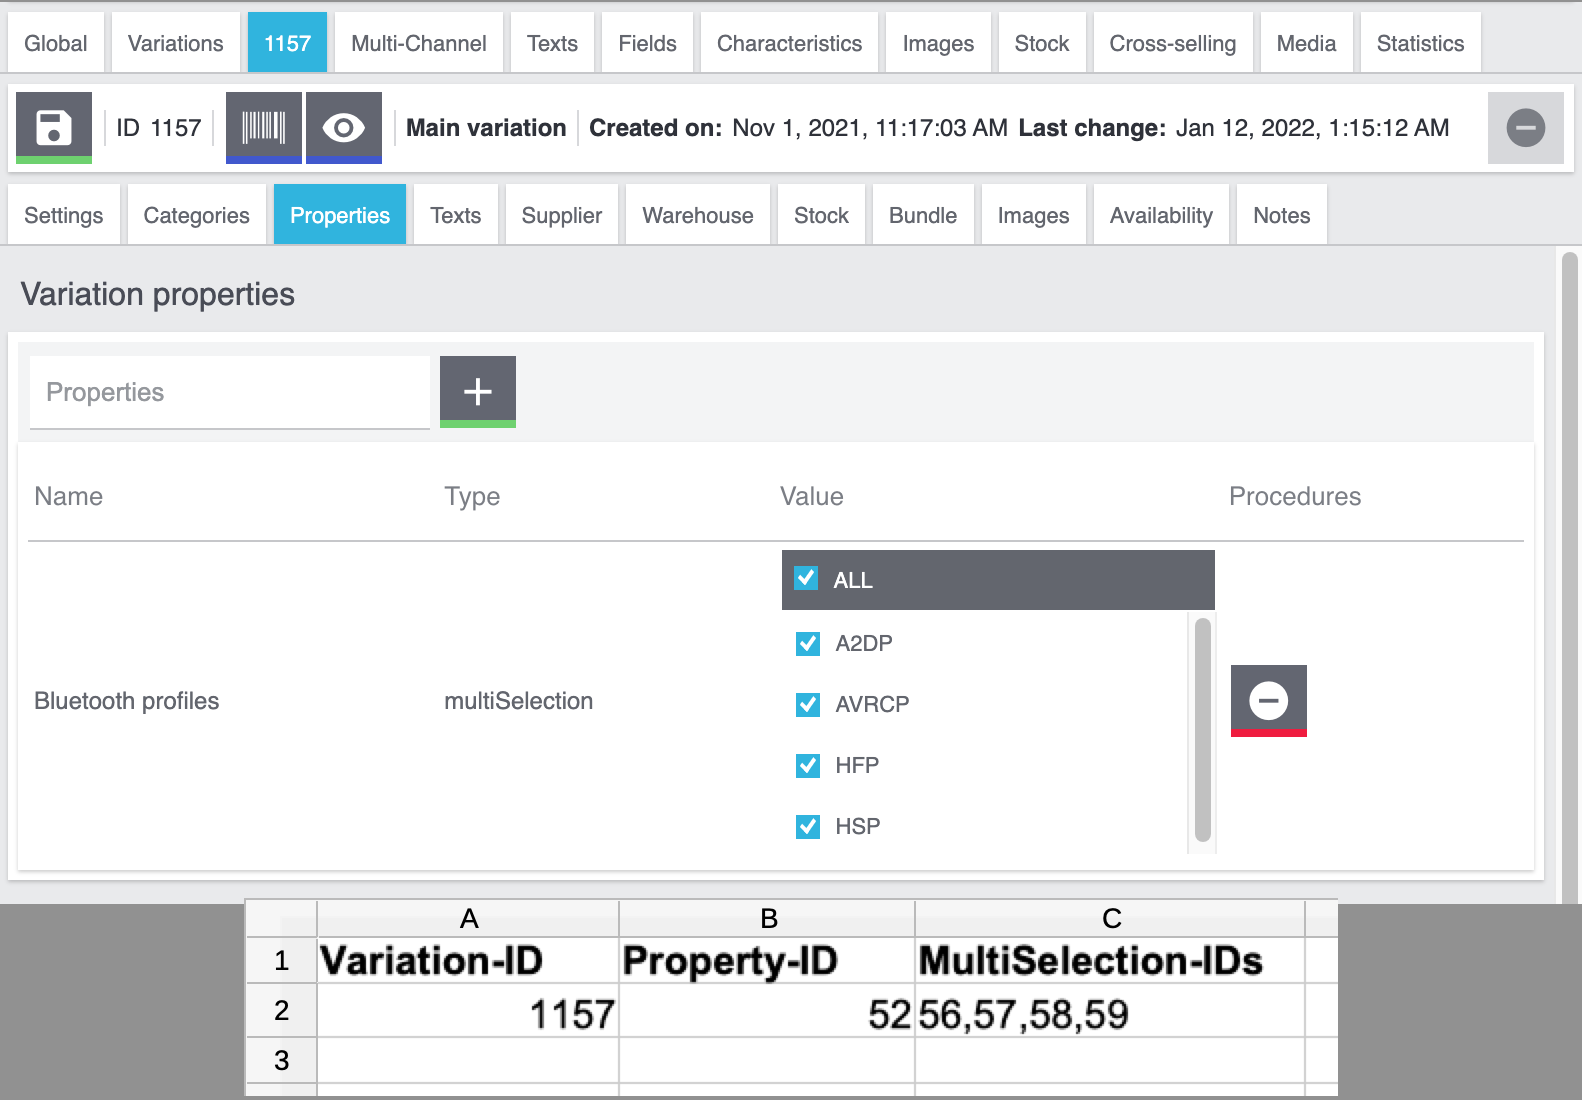Click the gray minus icon in header
1582x1100 pixels.
pyautogui.click(x=1525, y=128)
